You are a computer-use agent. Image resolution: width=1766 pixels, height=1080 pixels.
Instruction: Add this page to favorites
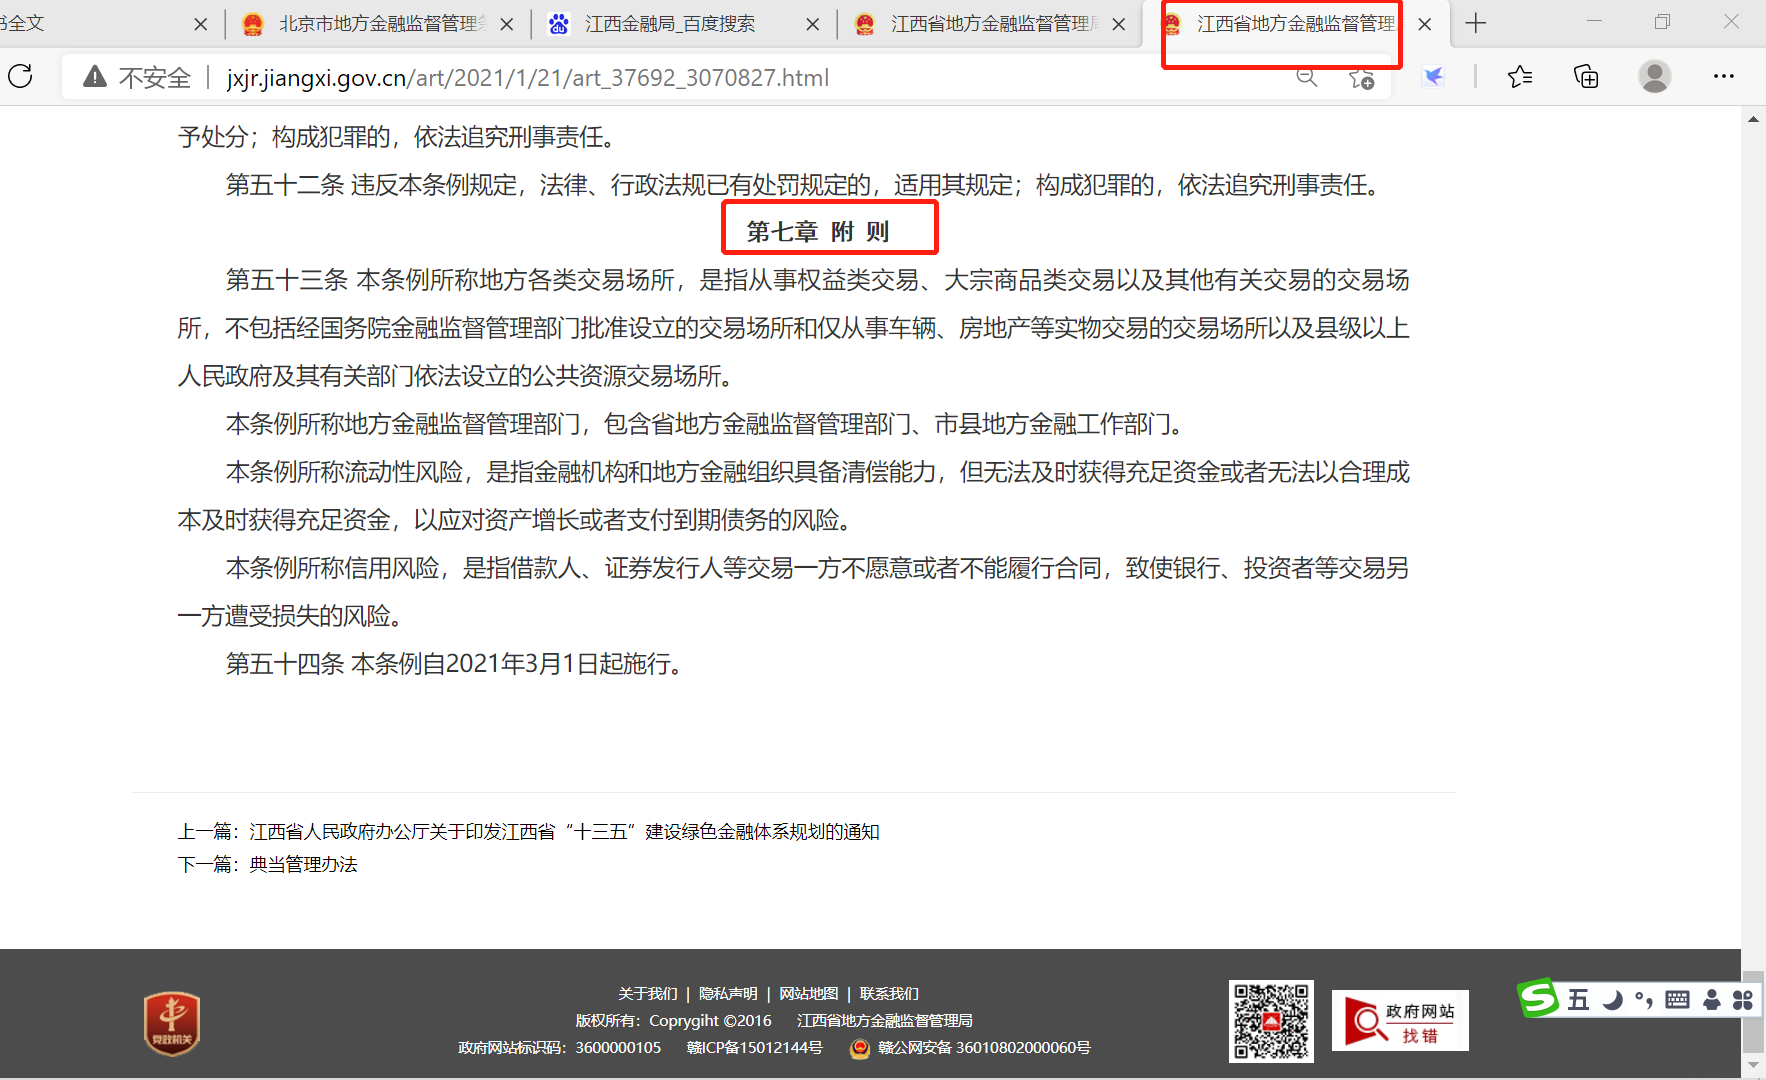tap(1361, 78)
